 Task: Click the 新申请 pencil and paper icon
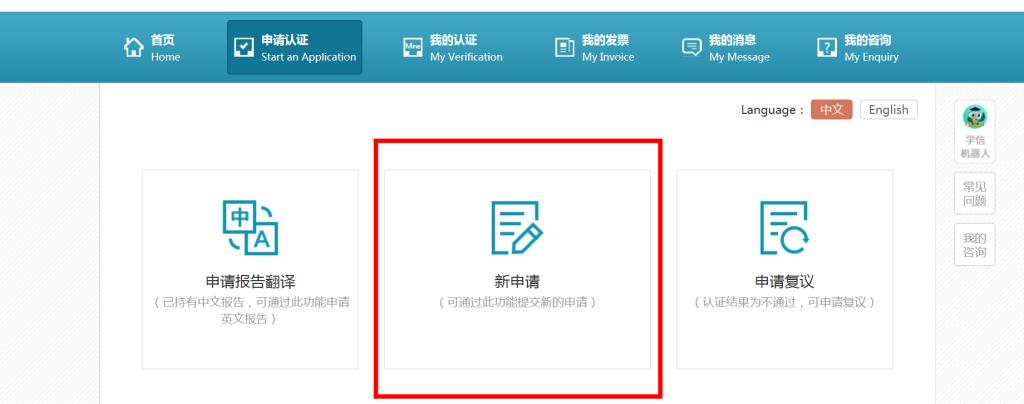pos(517,227)
